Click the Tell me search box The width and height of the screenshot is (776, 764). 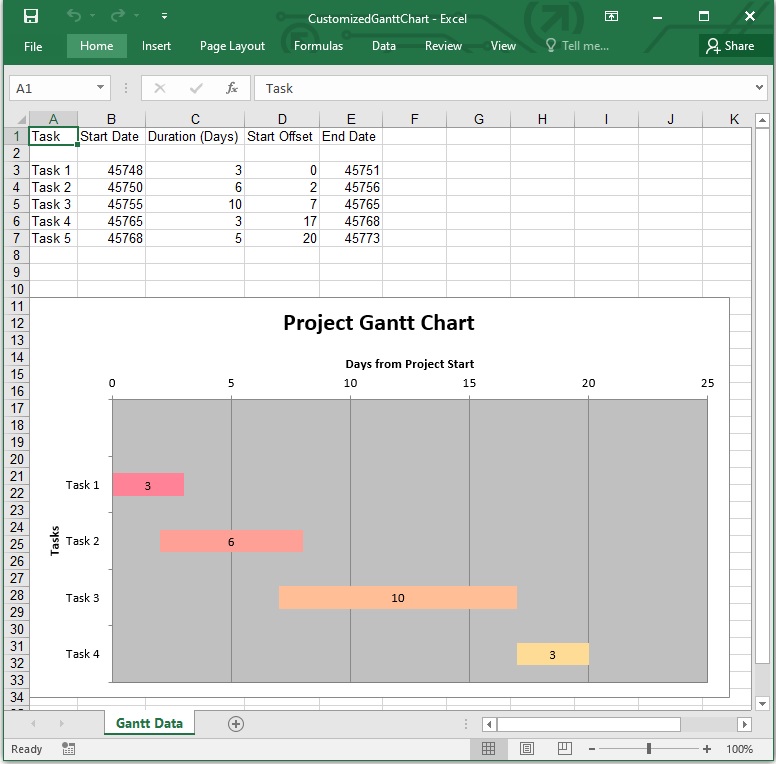[x=578, y=46]
